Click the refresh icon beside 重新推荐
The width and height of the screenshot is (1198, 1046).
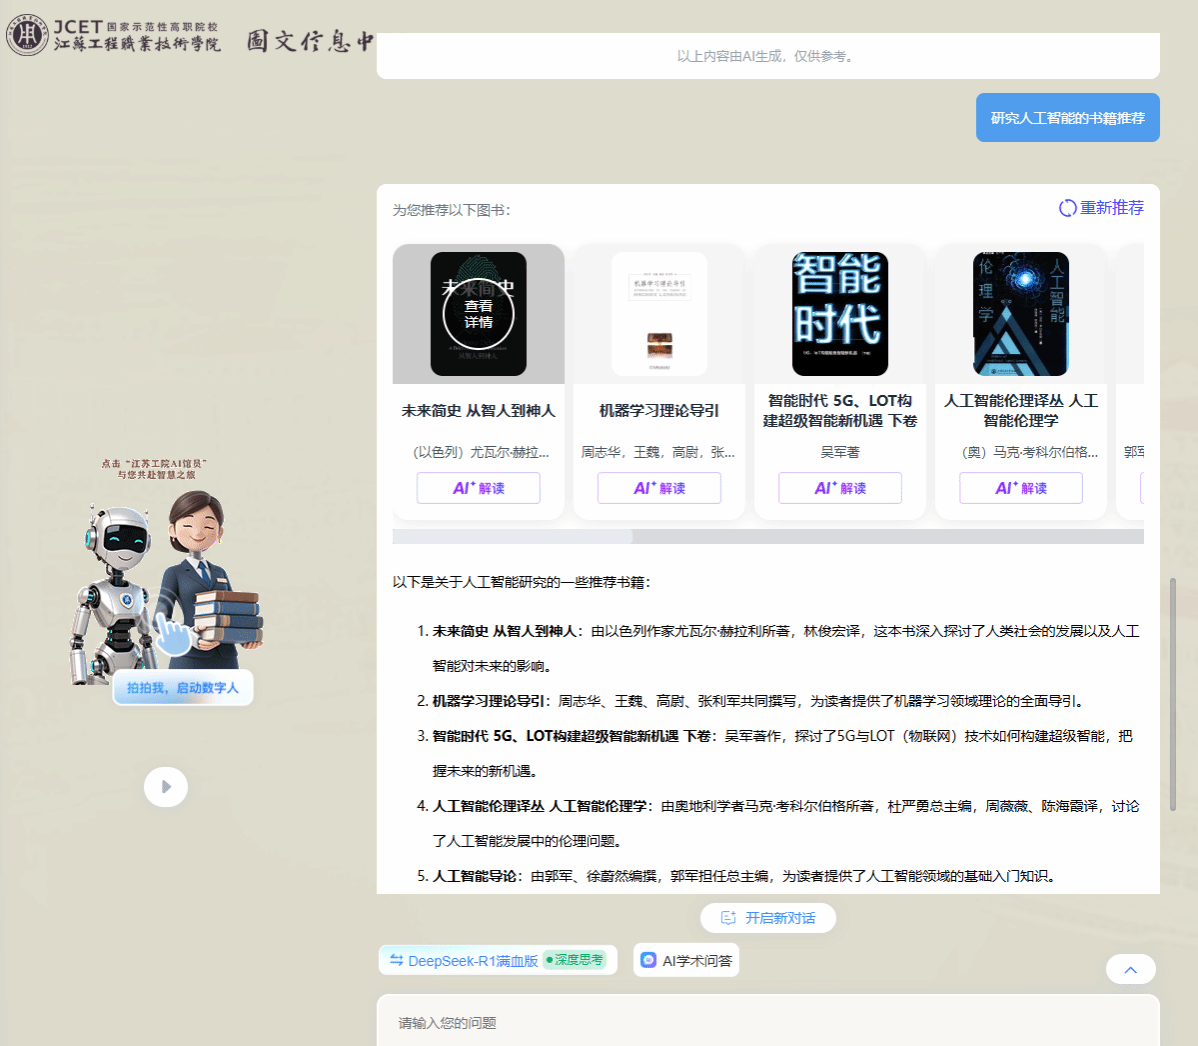click(1067, 208)
